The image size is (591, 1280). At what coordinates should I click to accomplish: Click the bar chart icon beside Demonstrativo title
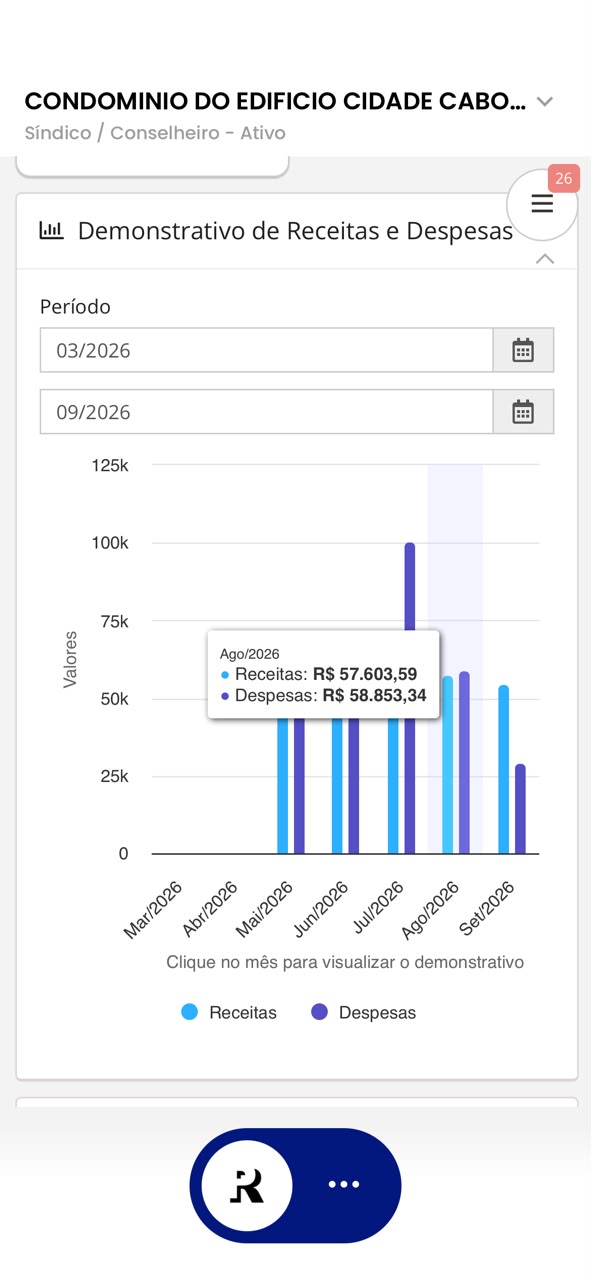click(51, 231)
